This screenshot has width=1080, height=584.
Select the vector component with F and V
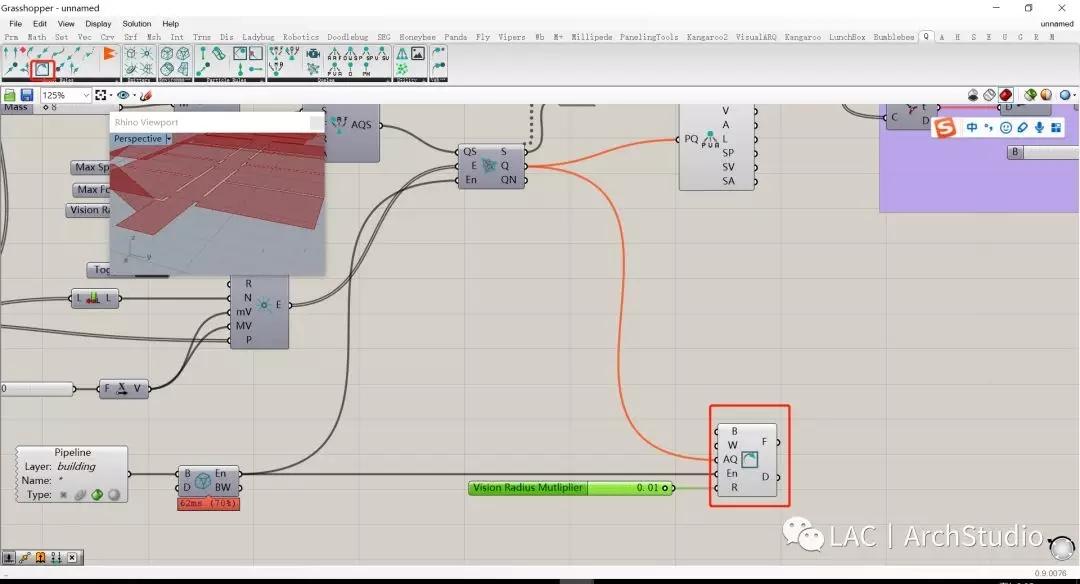[x=122, y=388]
